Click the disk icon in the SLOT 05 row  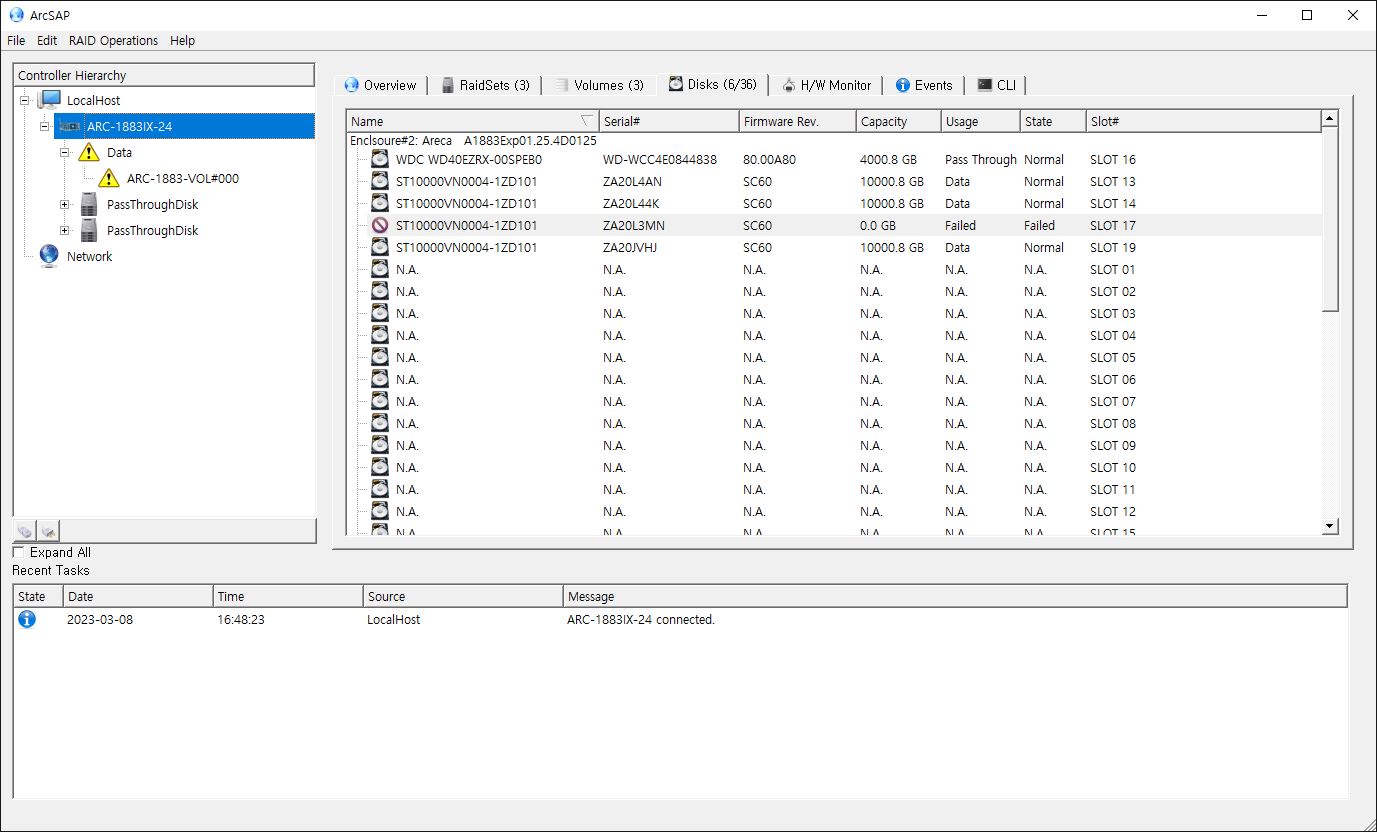point(380,357)
